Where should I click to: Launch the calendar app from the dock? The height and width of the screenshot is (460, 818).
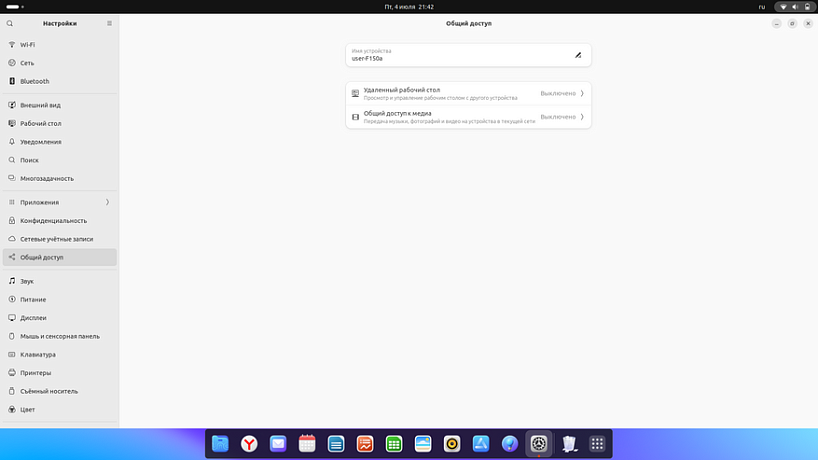[x=307, y=443]
